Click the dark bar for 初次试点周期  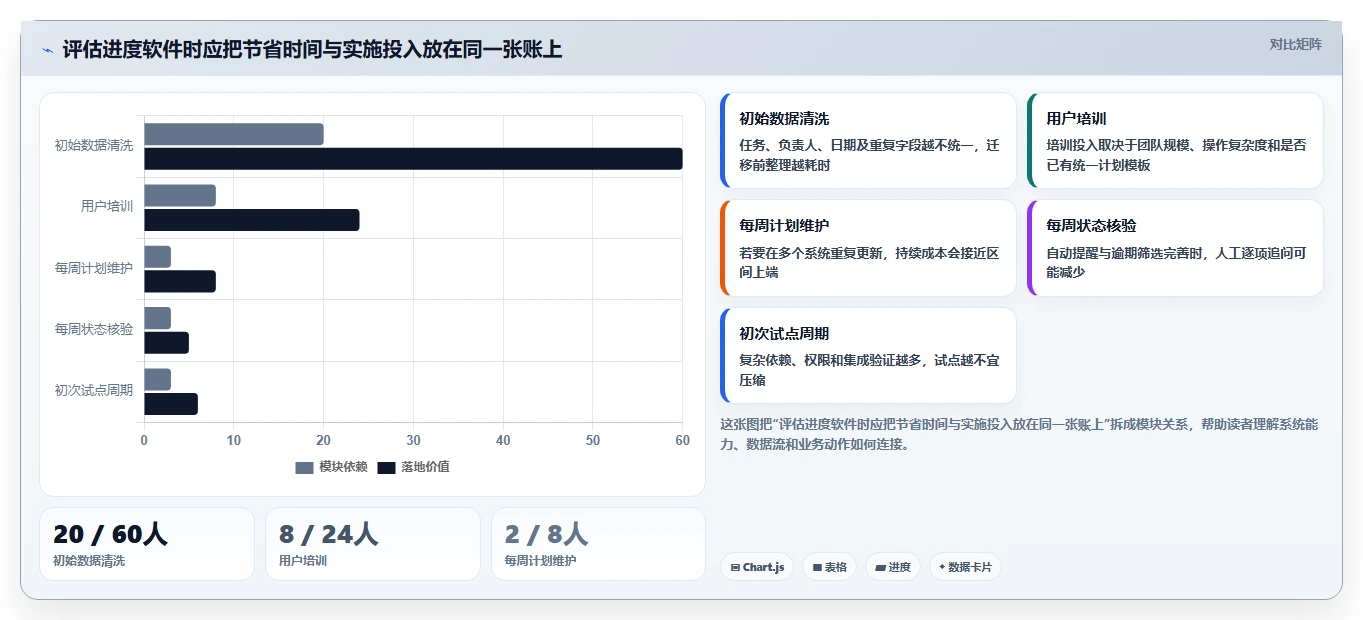[x=171, y=404]
